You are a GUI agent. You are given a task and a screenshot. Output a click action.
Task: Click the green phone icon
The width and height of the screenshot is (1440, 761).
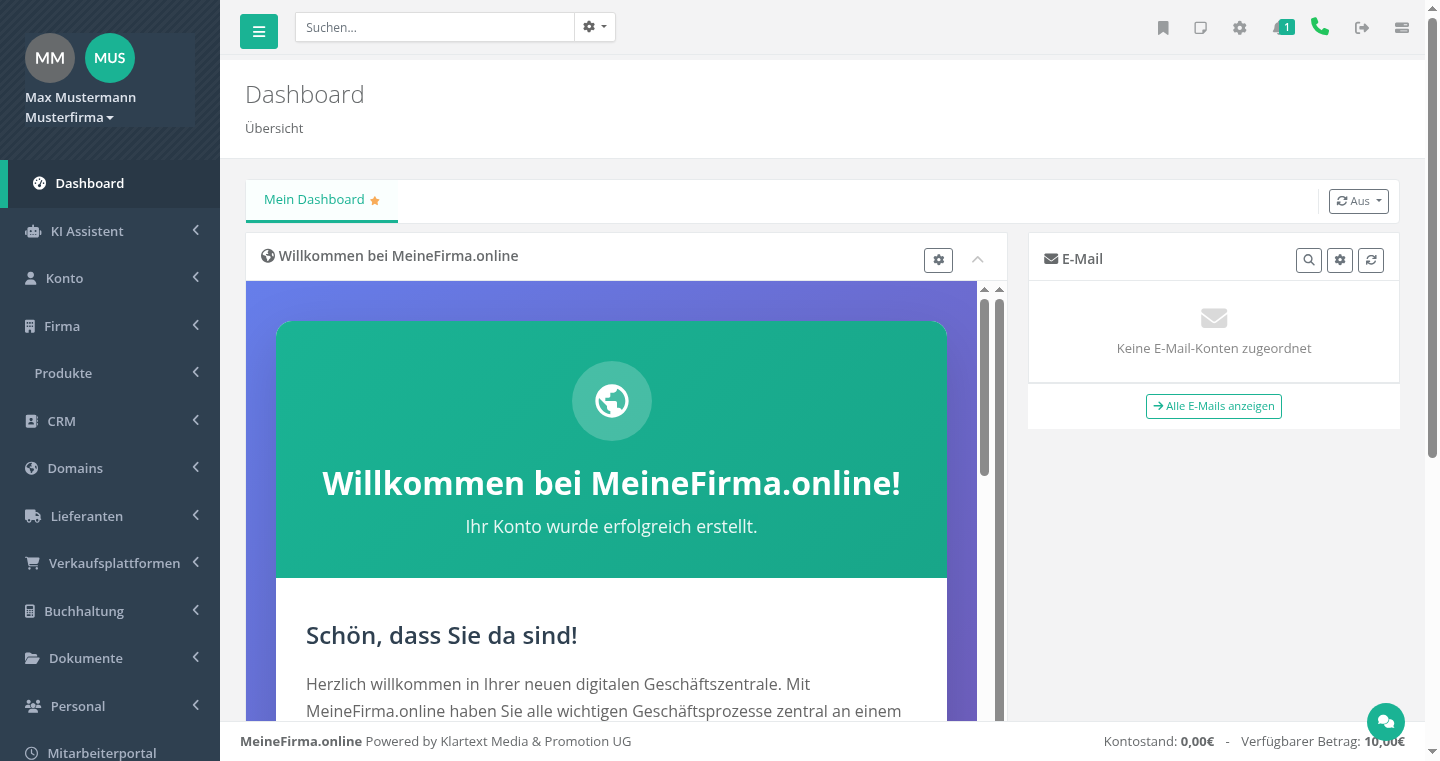click(1320, 27)
